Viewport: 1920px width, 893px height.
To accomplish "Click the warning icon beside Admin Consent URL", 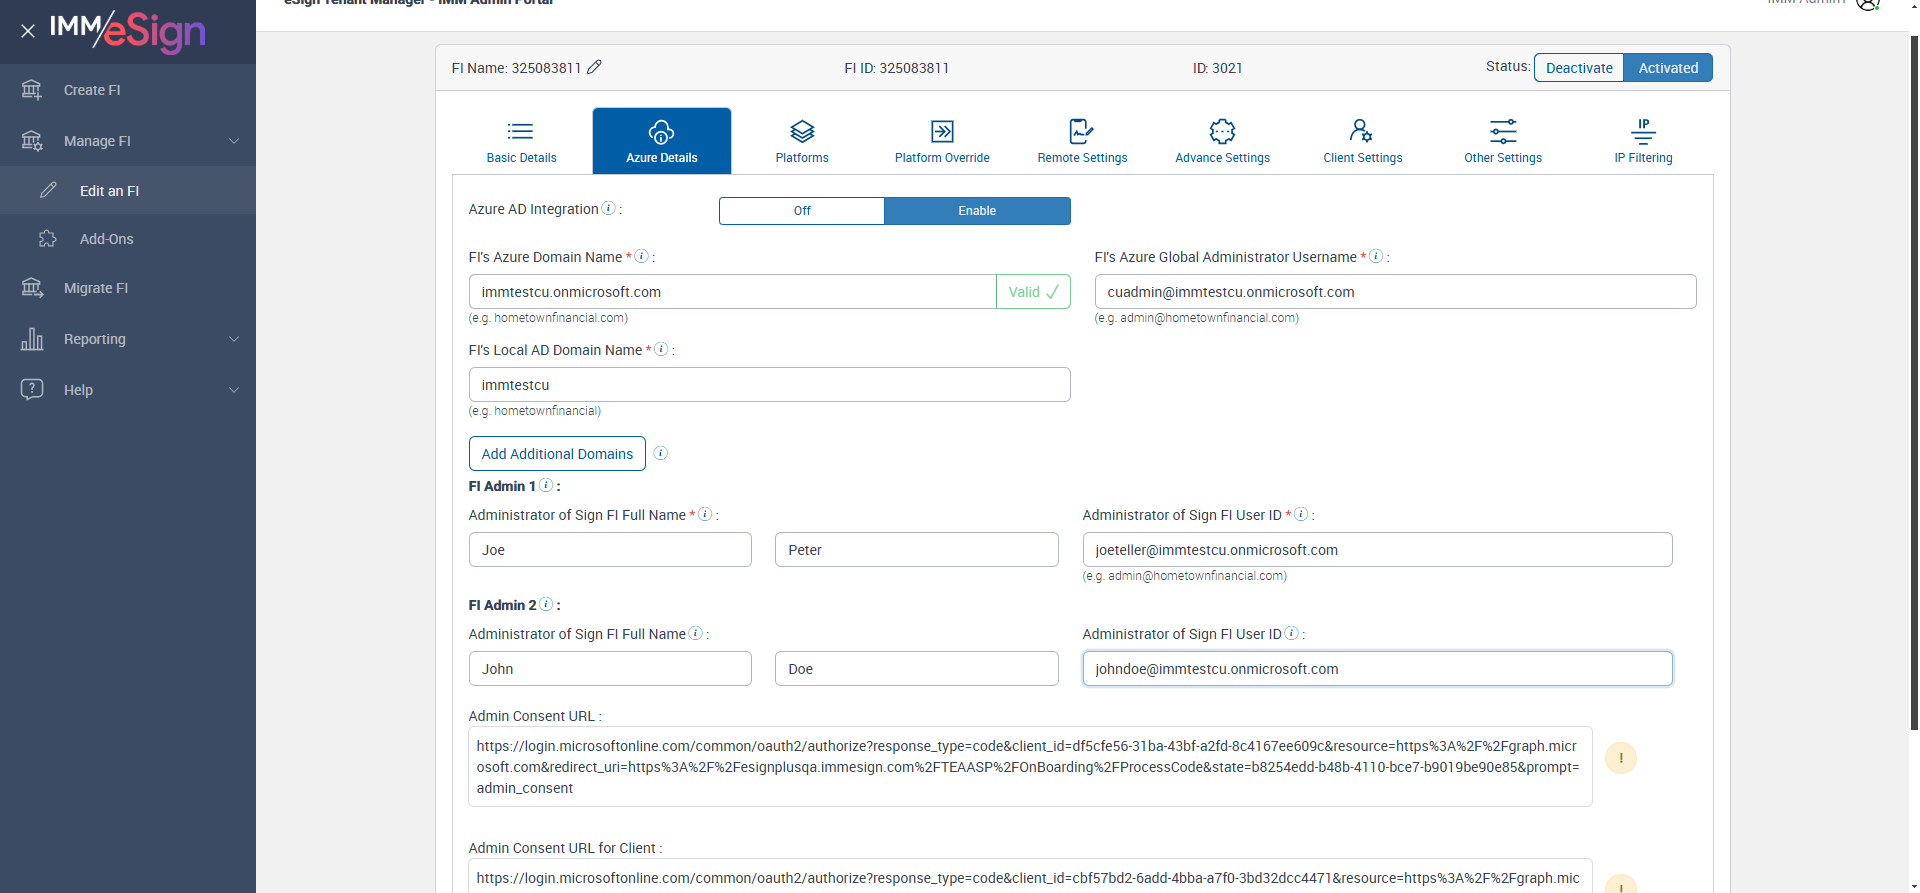I will 1621,758.
